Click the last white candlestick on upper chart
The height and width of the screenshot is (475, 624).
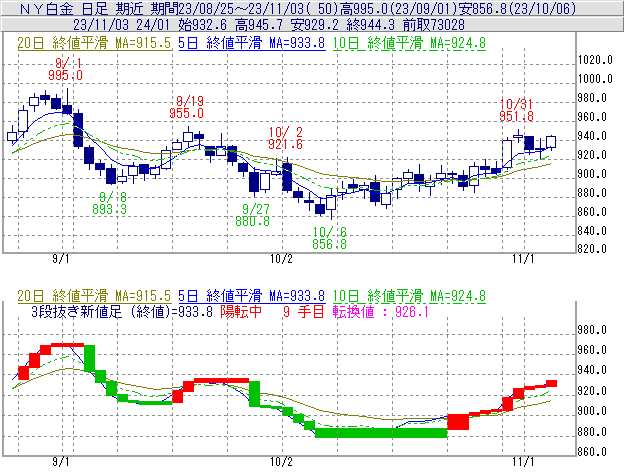(551, 142)
